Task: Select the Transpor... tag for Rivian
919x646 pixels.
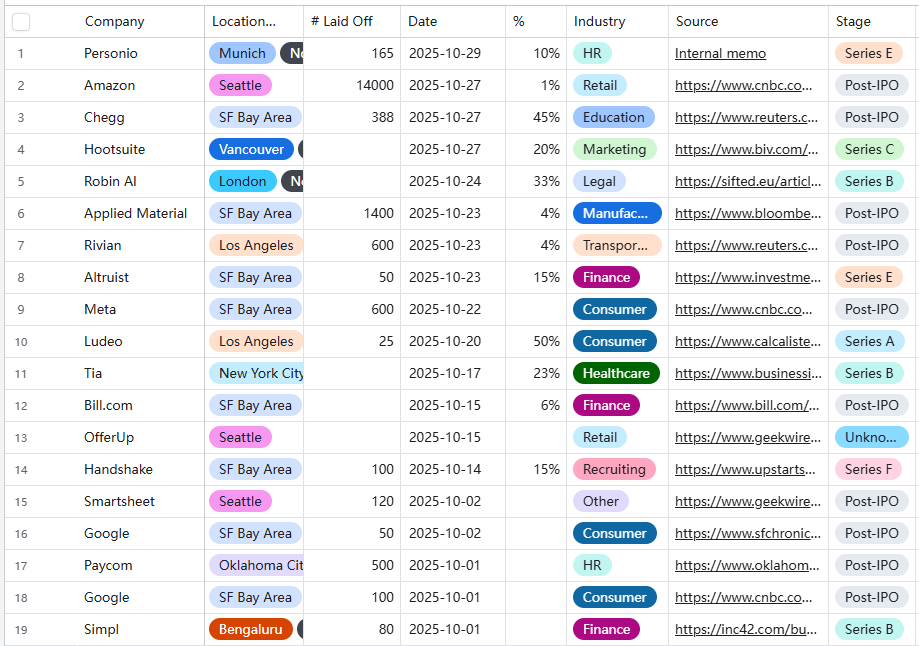Action: (x=617, y=246)
